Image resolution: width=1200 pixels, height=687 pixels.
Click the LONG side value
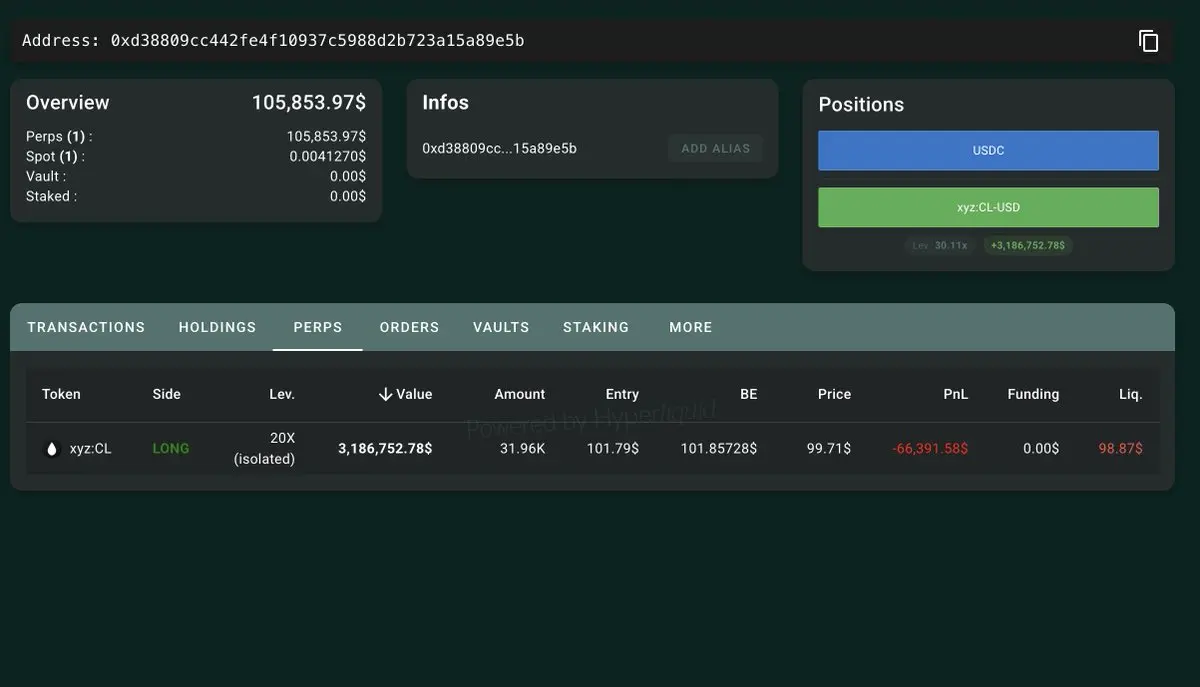pyautogui.click(x=170, y=449)
